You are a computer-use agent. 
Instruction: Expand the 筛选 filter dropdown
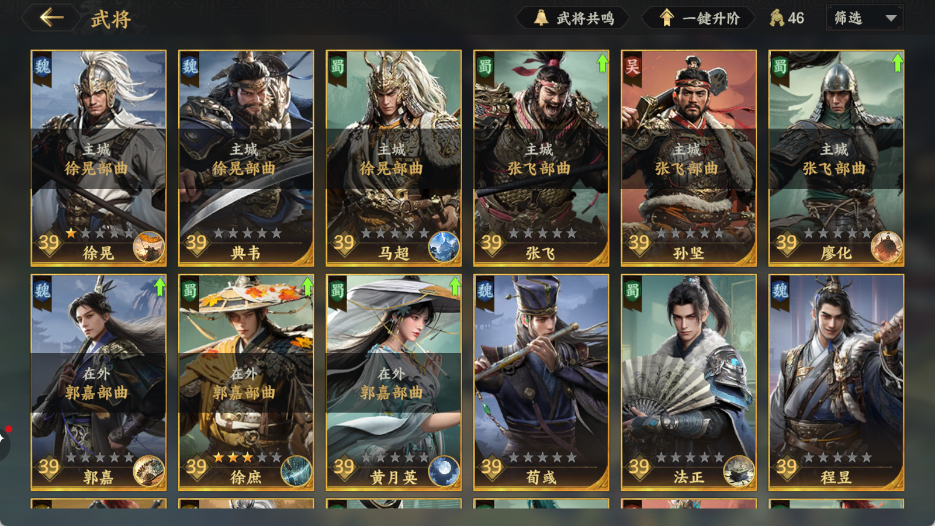click(865, 18)
